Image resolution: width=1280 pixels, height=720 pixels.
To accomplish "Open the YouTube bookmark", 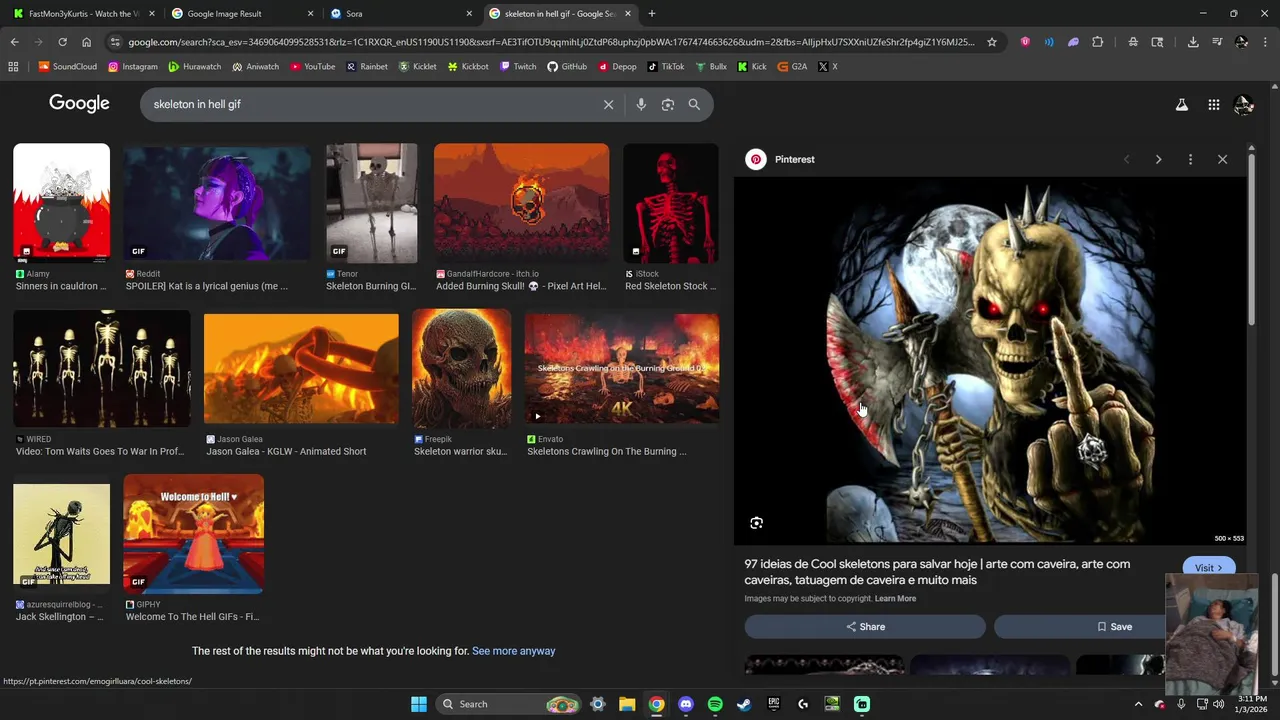I will click(313, 67).
